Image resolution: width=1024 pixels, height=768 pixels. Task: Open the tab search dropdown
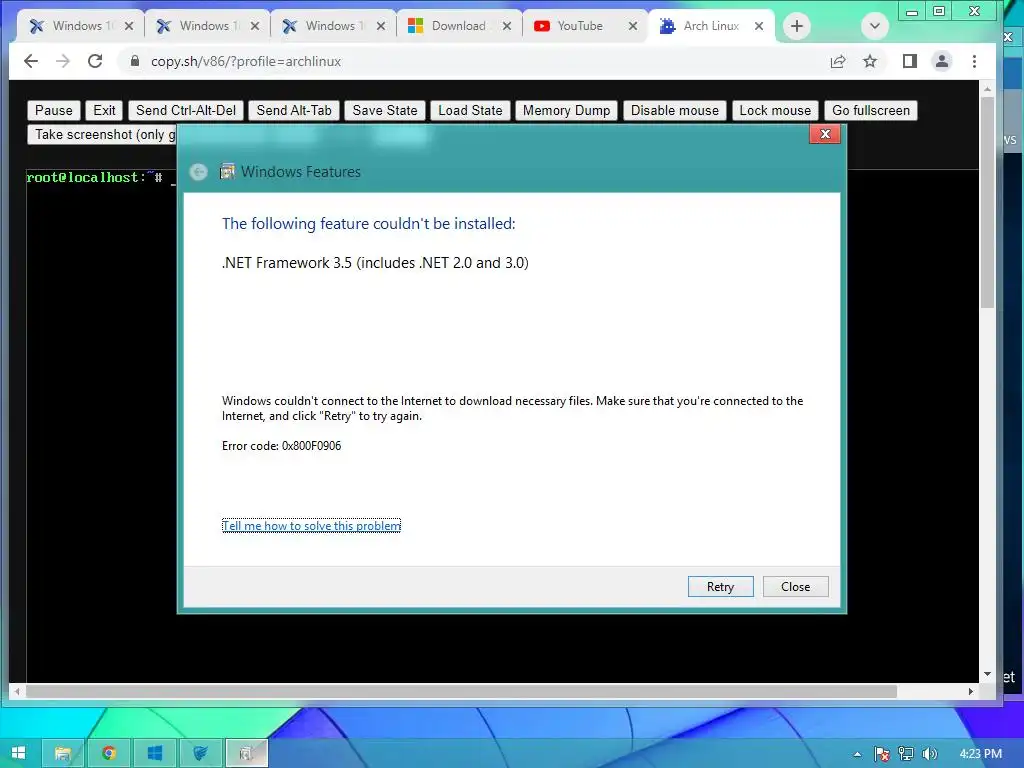[874, 26]
